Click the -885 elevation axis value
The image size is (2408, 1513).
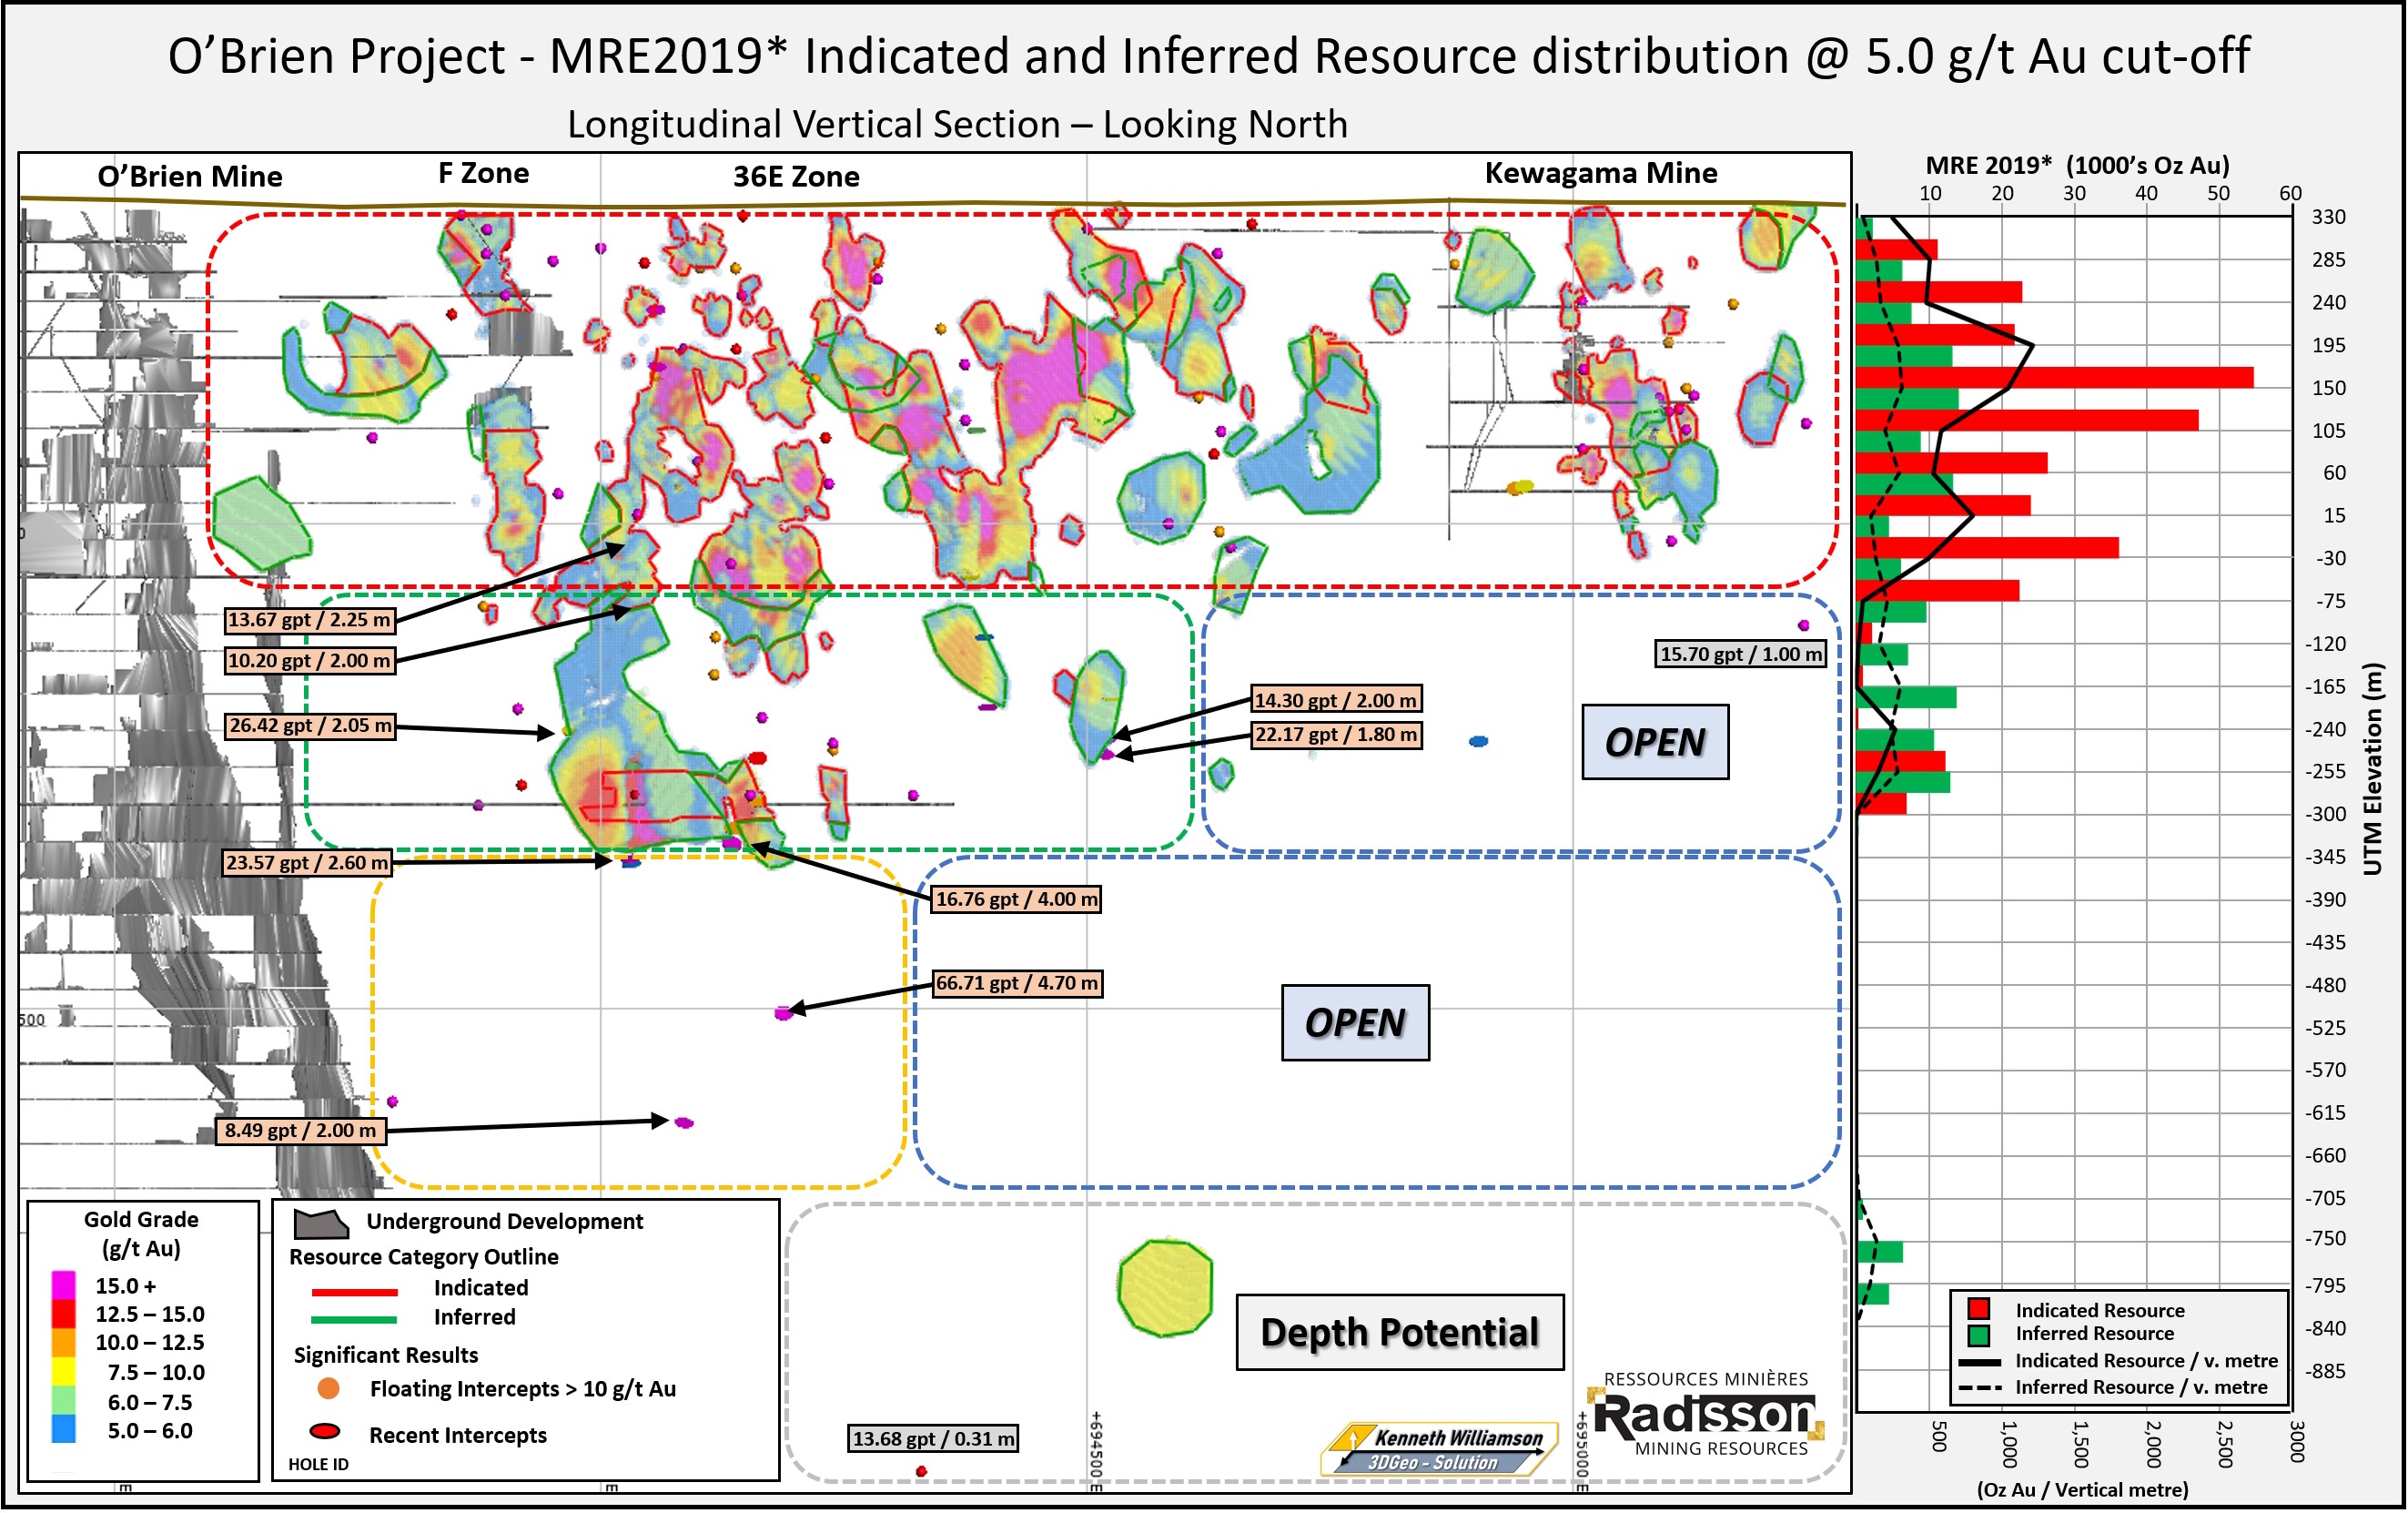point(2325,1371)
